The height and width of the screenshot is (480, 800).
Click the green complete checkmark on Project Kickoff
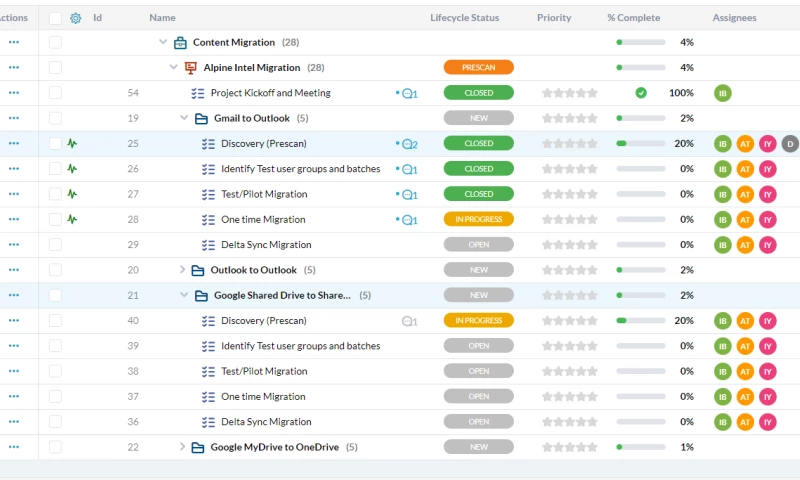[x=641, y=93]
